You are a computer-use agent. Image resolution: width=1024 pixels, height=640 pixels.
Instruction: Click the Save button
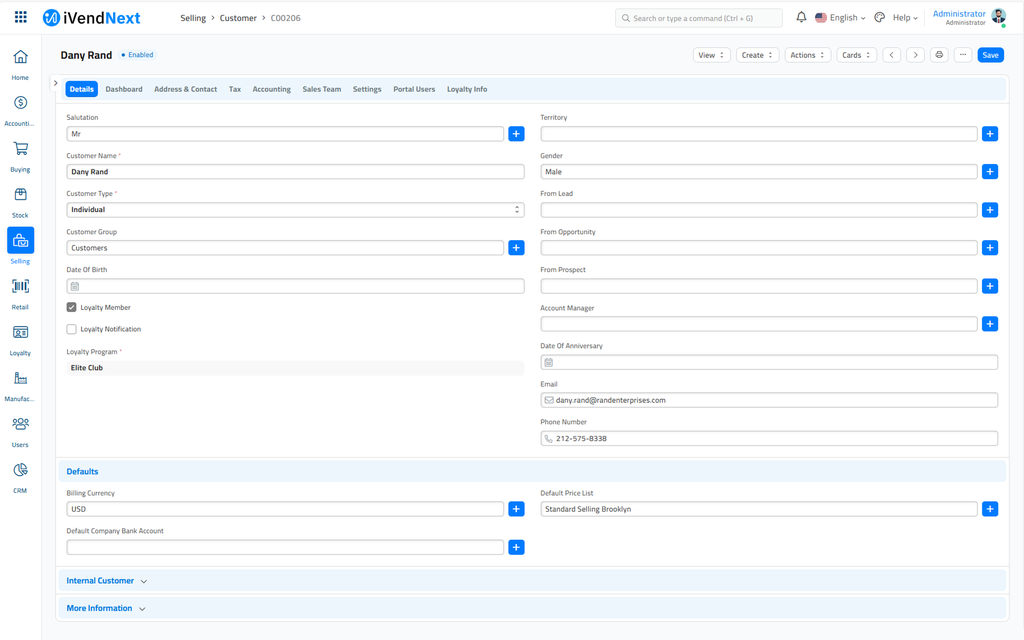990,55
